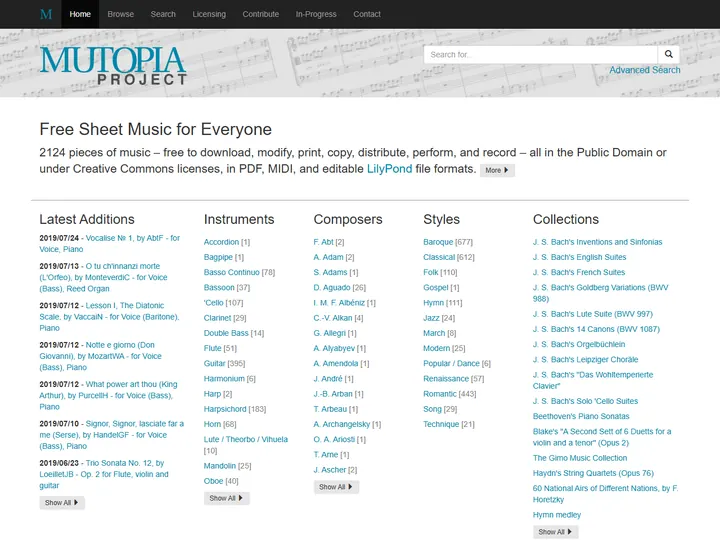Select composer A. Archangelsky

(342, 424)
